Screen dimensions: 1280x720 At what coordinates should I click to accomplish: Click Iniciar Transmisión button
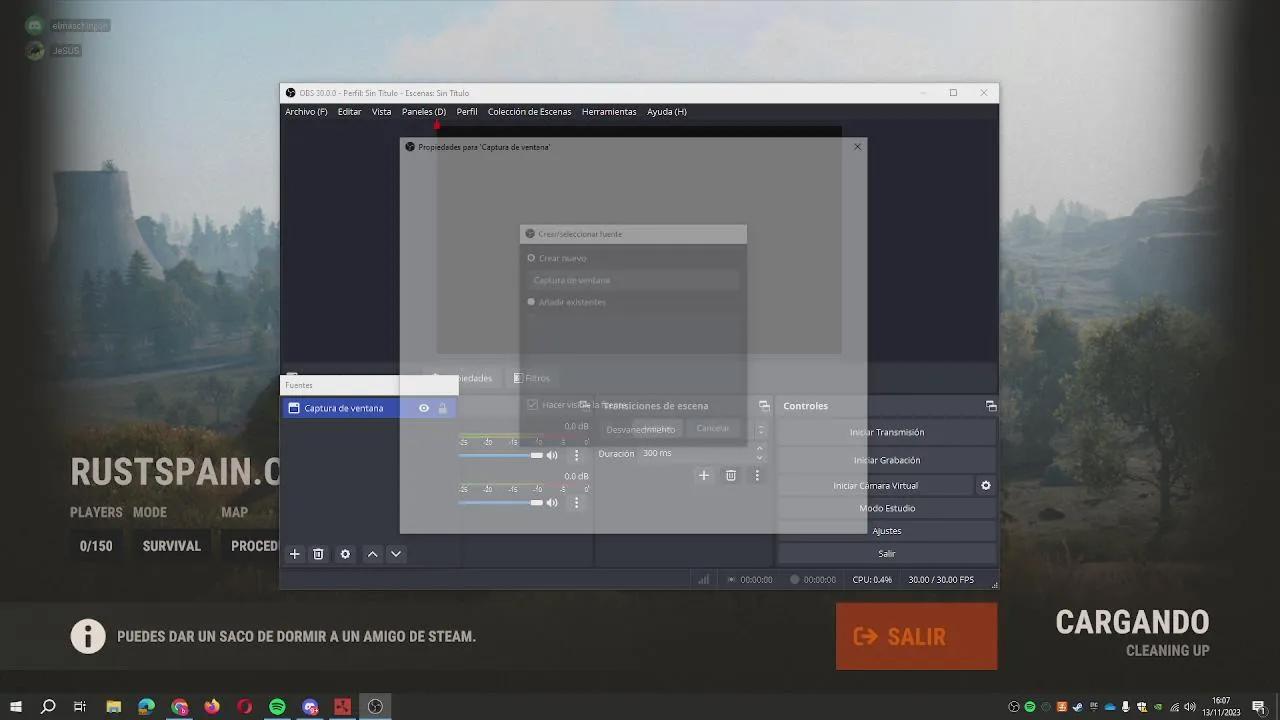(x=887, y=432)
